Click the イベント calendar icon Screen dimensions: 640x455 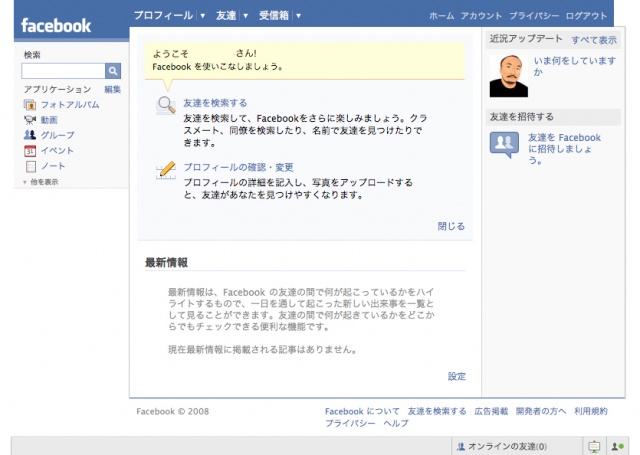[30, 151]
